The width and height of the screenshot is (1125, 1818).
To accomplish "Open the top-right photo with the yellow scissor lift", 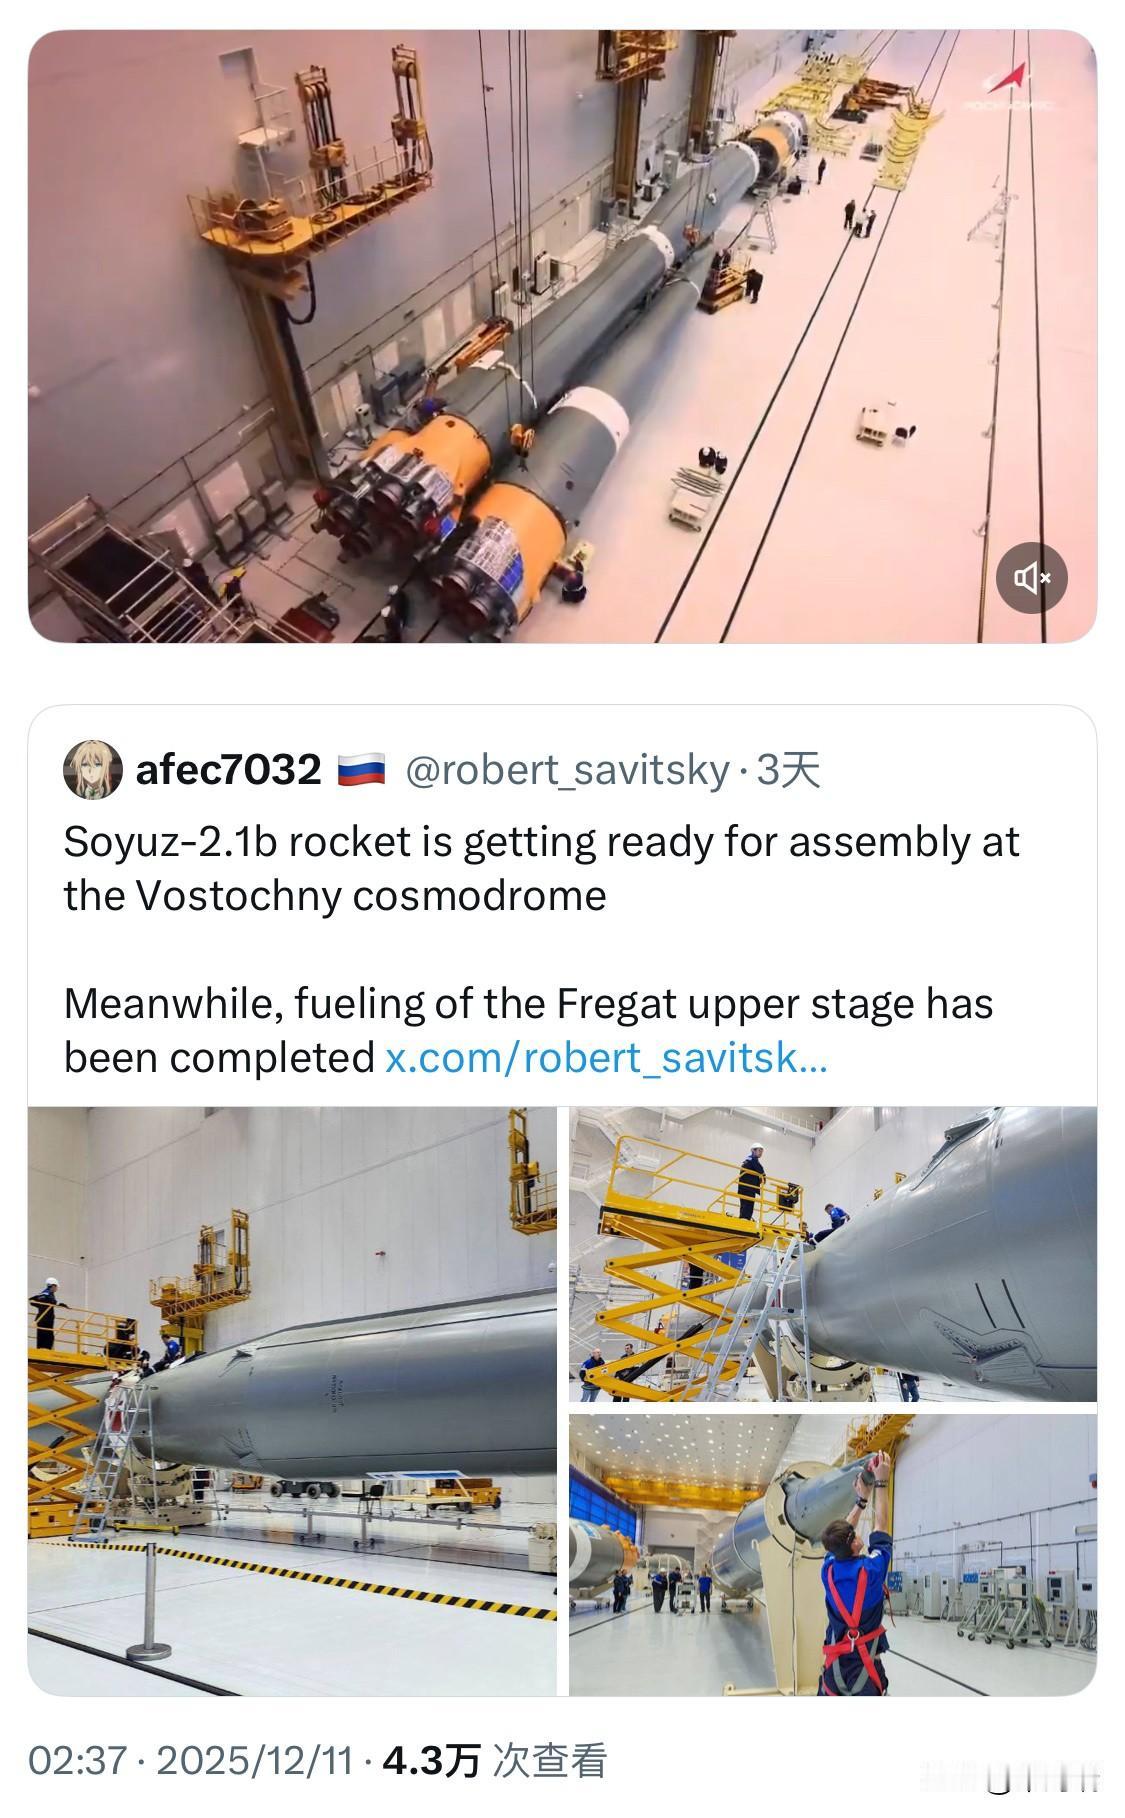I will [833, 1254].
